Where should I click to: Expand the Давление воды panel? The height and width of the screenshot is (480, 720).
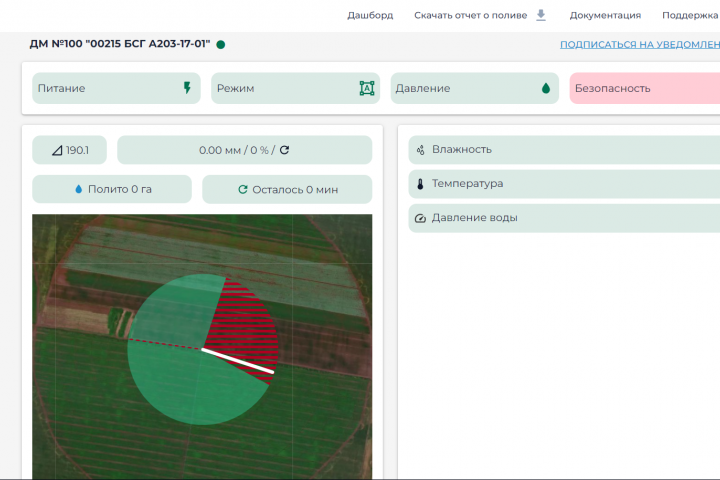tap(564, 218)
